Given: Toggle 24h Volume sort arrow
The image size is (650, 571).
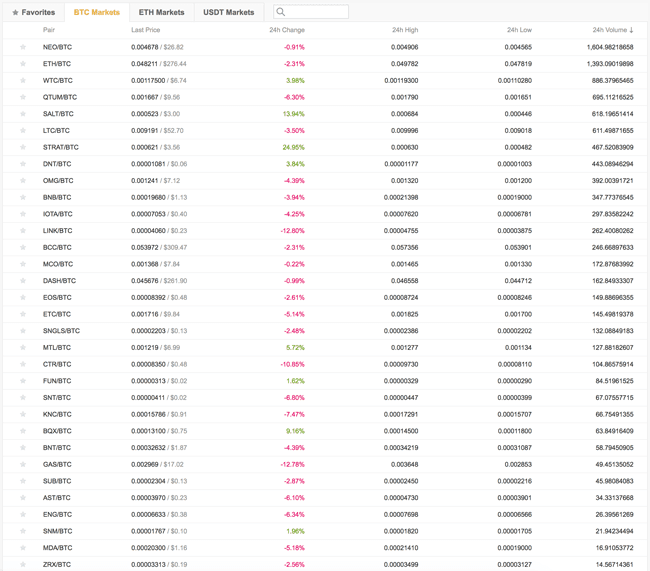Looking at the screenshot, I should tap(631, 30).
